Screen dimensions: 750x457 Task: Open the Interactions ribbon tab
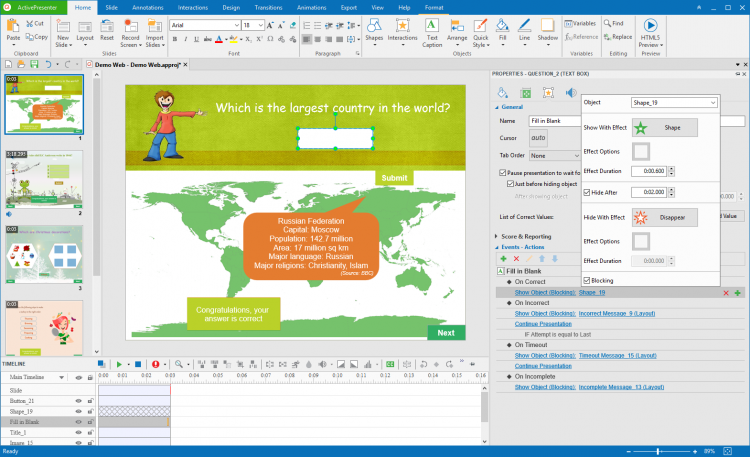tap(192, 7)
